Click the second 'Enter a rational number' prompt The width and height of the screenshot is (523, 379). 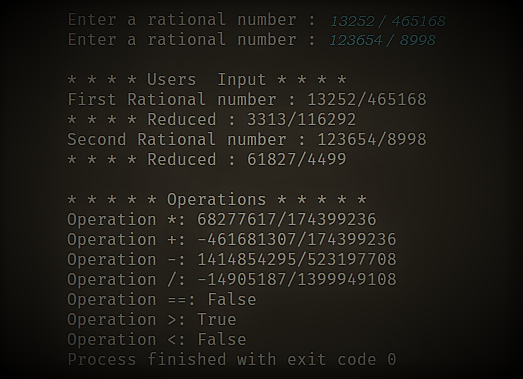coord(192,40)
